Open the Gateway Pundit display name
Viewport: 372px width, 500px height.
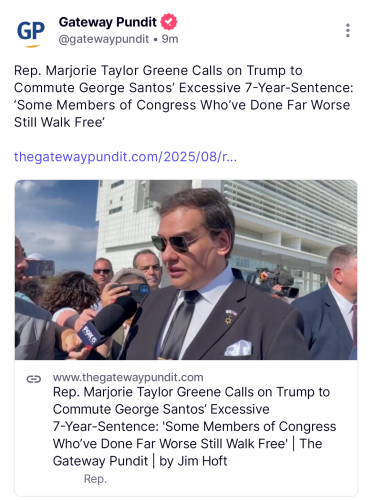pos(107,22)
